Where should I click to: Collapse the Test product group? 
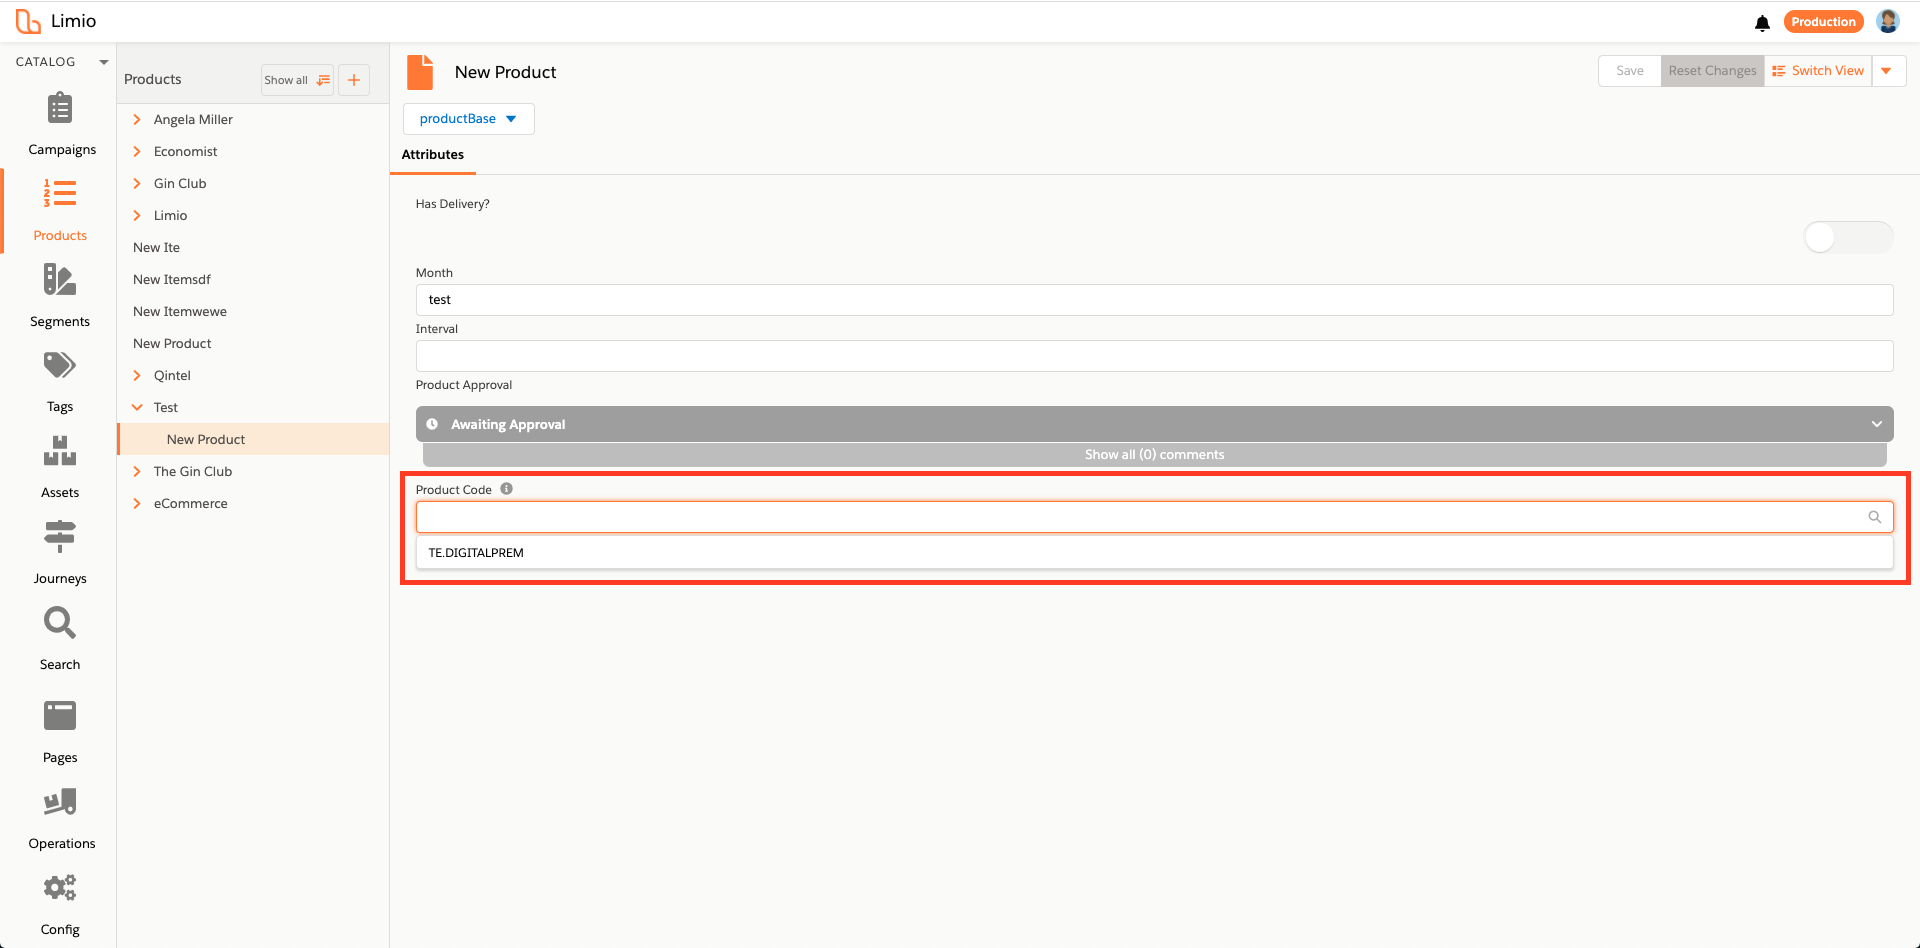tap(138, 407)
